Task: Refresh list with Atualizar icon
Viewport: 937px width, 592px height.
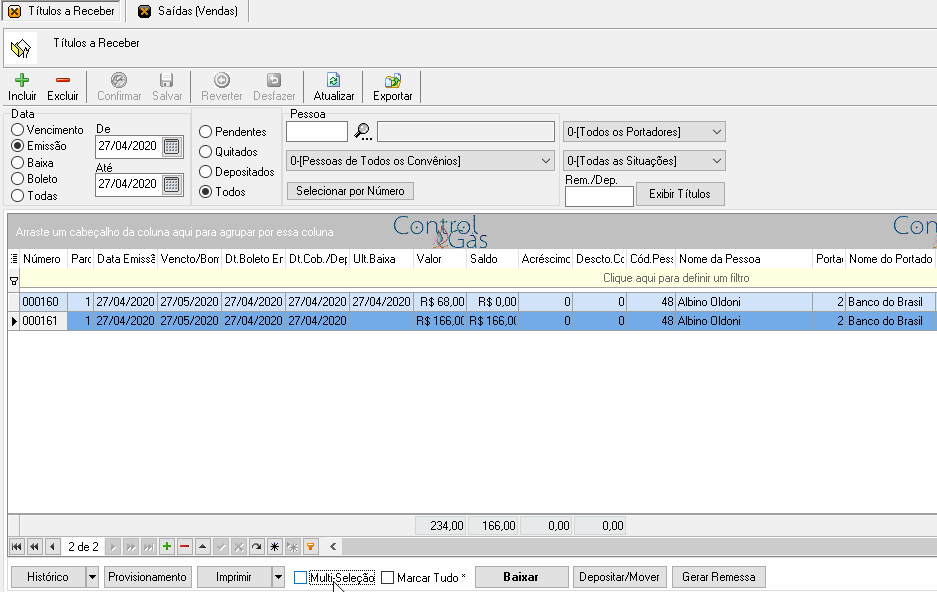Action: (333, 80)
